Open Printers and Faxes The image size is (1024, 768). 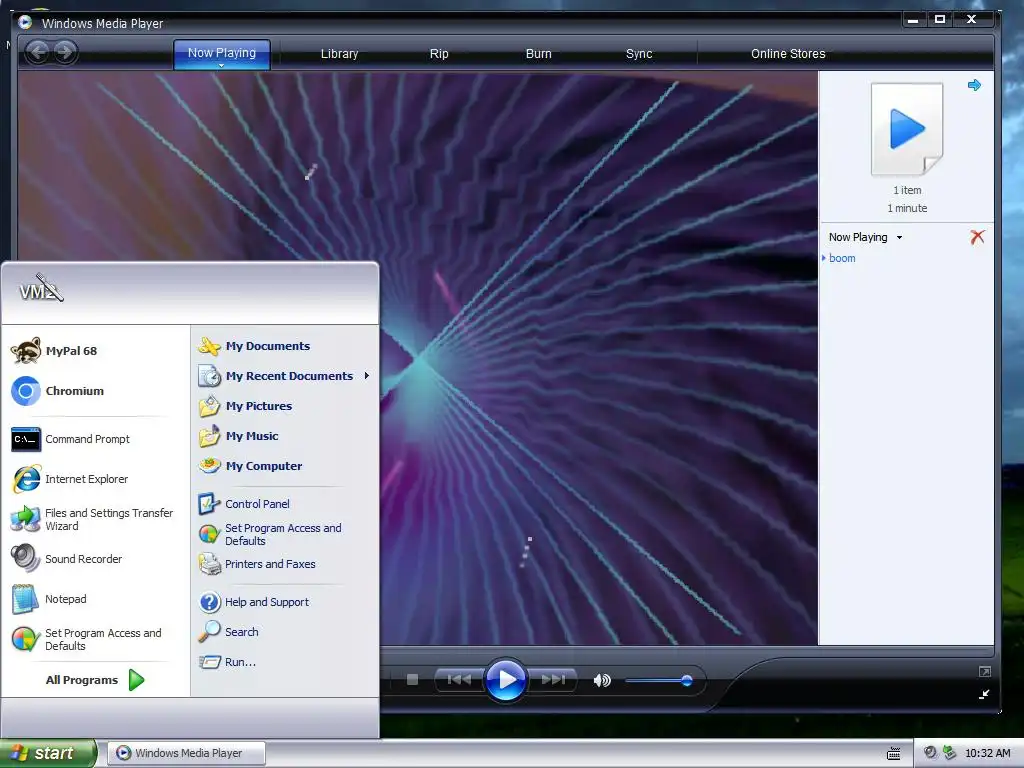tap(285, 564)
